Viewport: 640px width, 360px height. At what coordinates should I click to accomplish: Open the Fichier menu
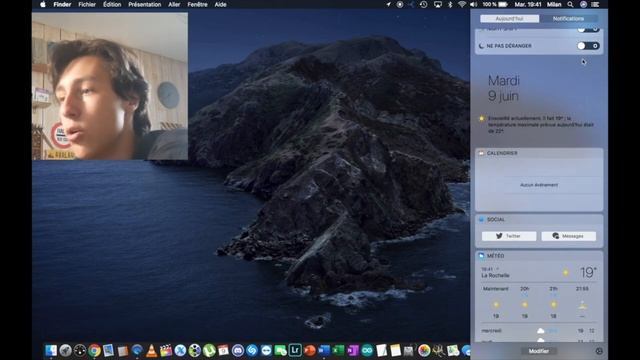[87, 4]
